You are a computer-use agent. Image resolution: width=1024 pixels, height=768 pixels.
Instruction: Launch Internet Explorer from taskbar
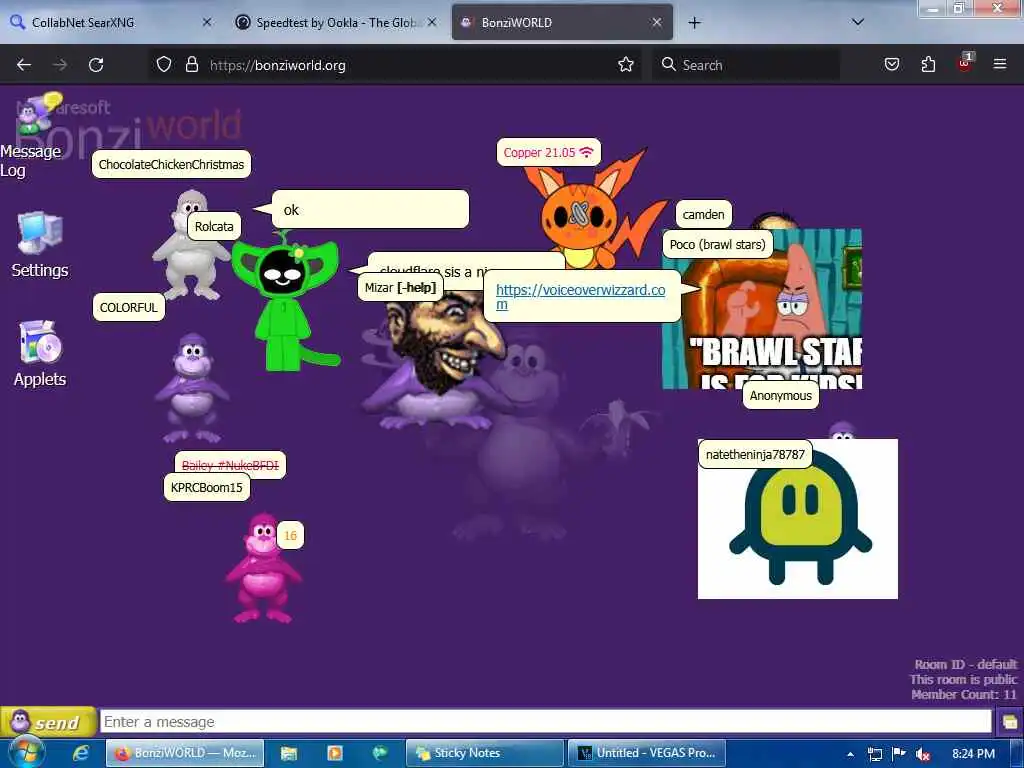click(x=81, y=753)
